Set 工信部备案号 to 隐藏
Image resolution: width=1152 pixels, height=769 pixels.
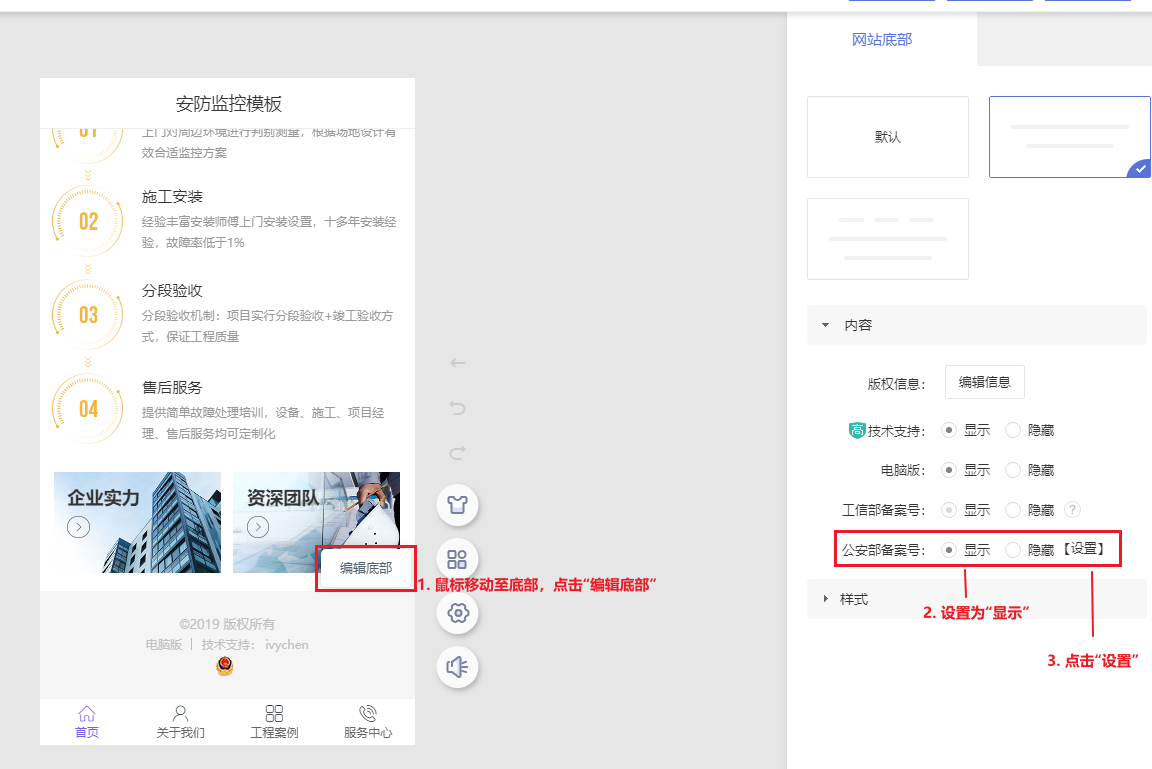[x=1013, y=510]
